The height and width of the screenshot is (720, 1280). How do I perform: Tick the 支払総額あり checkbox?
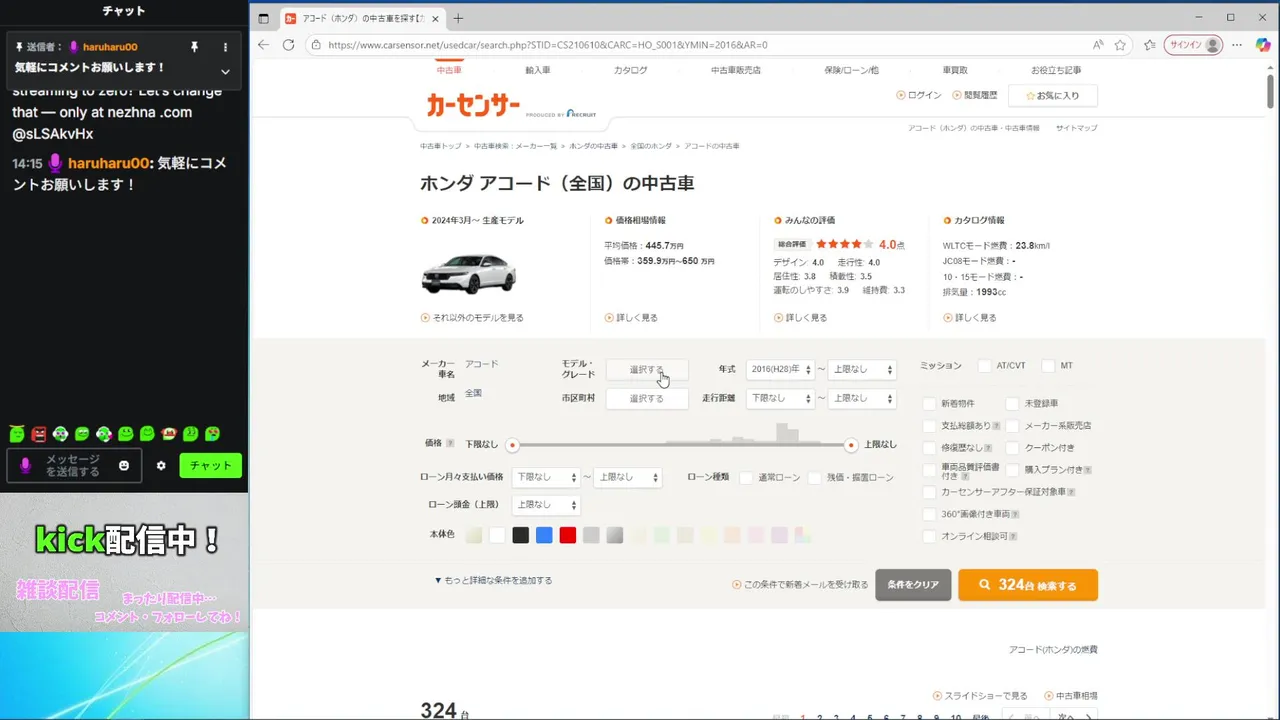click(931, 426)
